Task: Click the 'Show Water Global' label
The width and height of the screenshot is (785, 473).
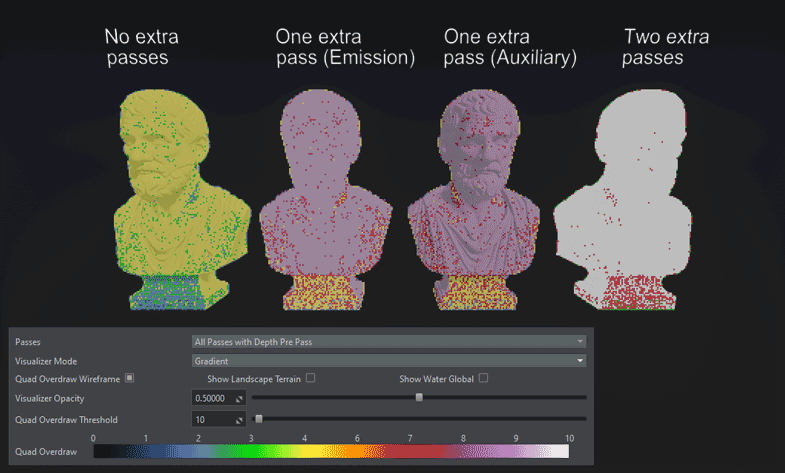Action: [x=436, y=379]
